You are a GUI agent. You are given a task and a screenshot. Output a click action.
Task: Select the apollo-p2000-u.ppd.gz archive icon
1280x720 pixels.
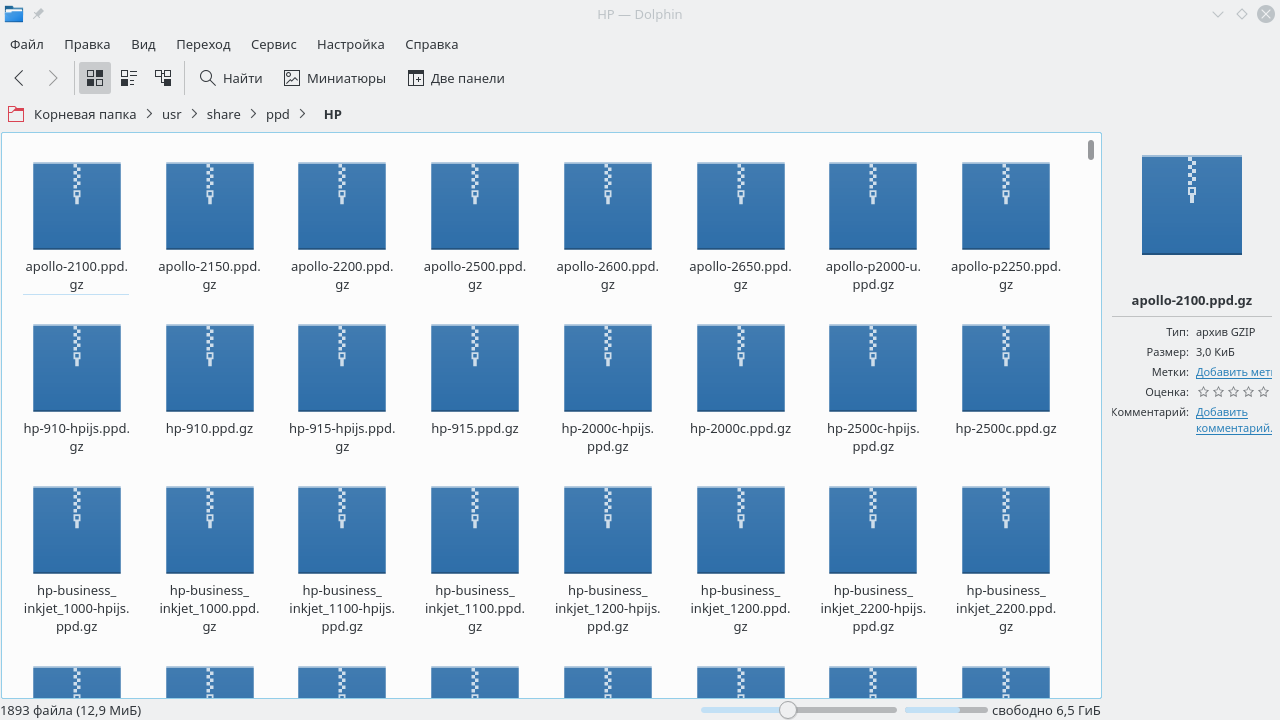tap(873, 205)
